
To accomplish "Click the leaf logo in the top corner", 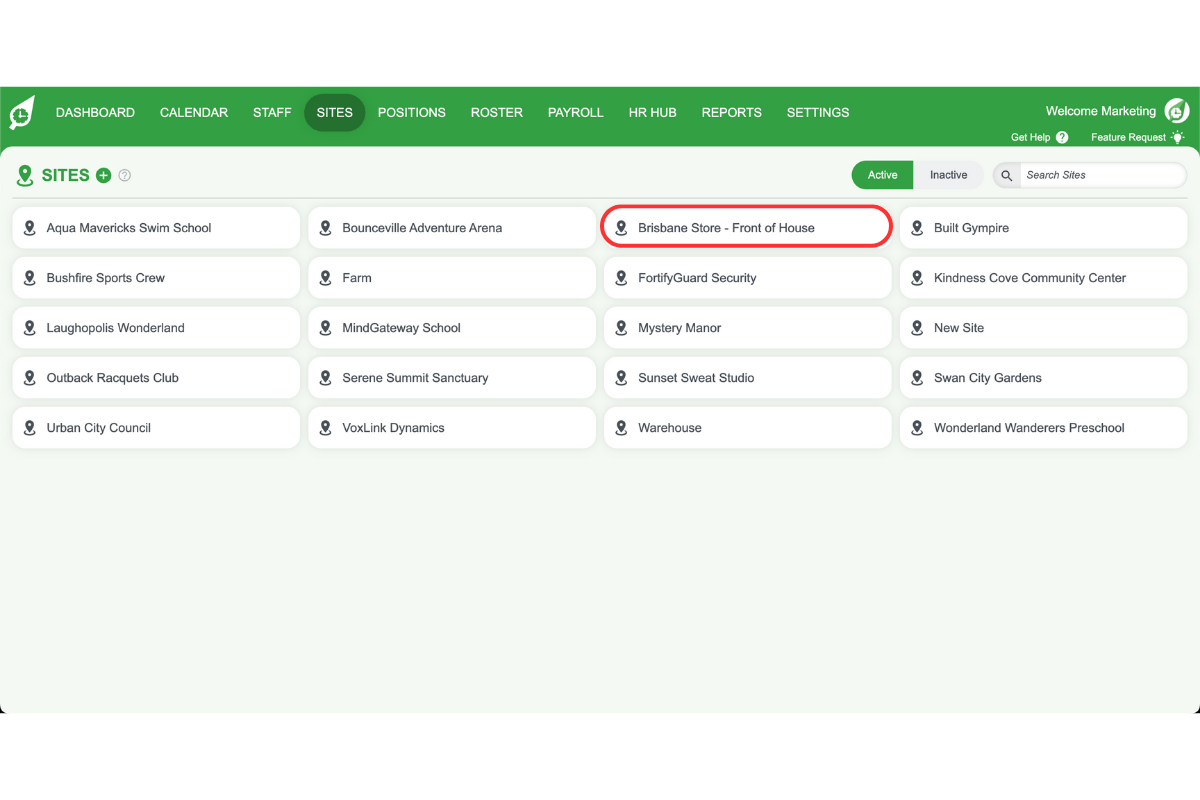I will click(x=20, y=112).
